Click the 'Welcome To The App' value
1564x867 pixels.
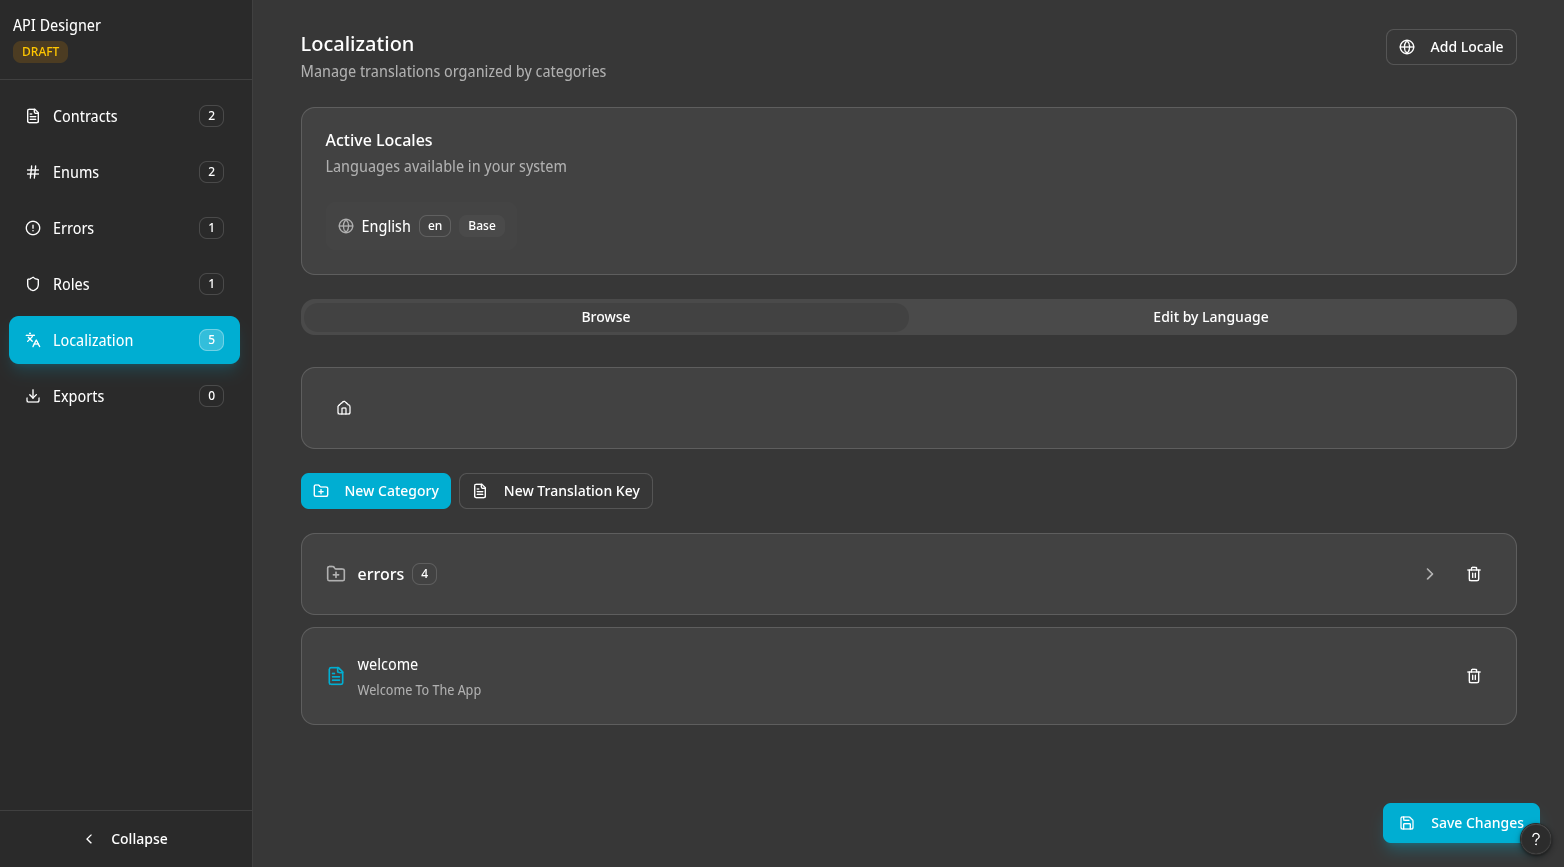[419, 690]
